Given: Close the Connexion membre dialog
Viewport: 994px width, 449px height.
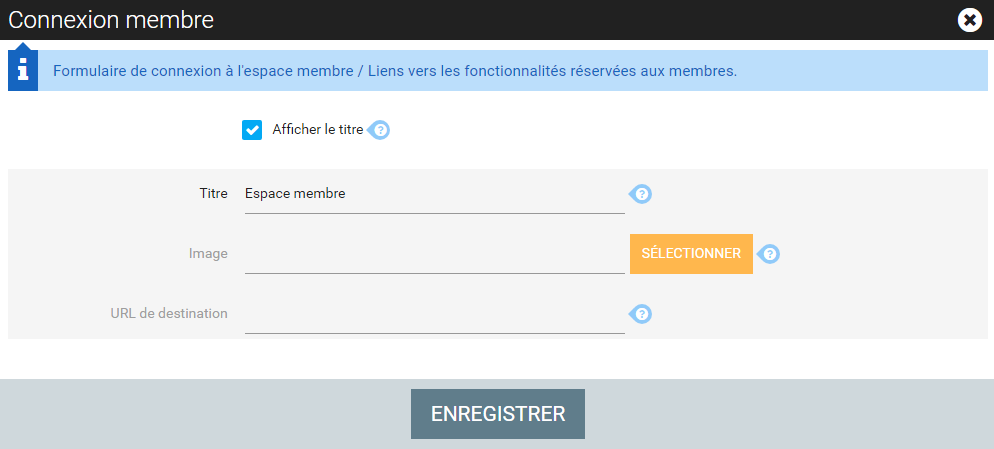Looking at the screenshot, I should tap(969, 20).
